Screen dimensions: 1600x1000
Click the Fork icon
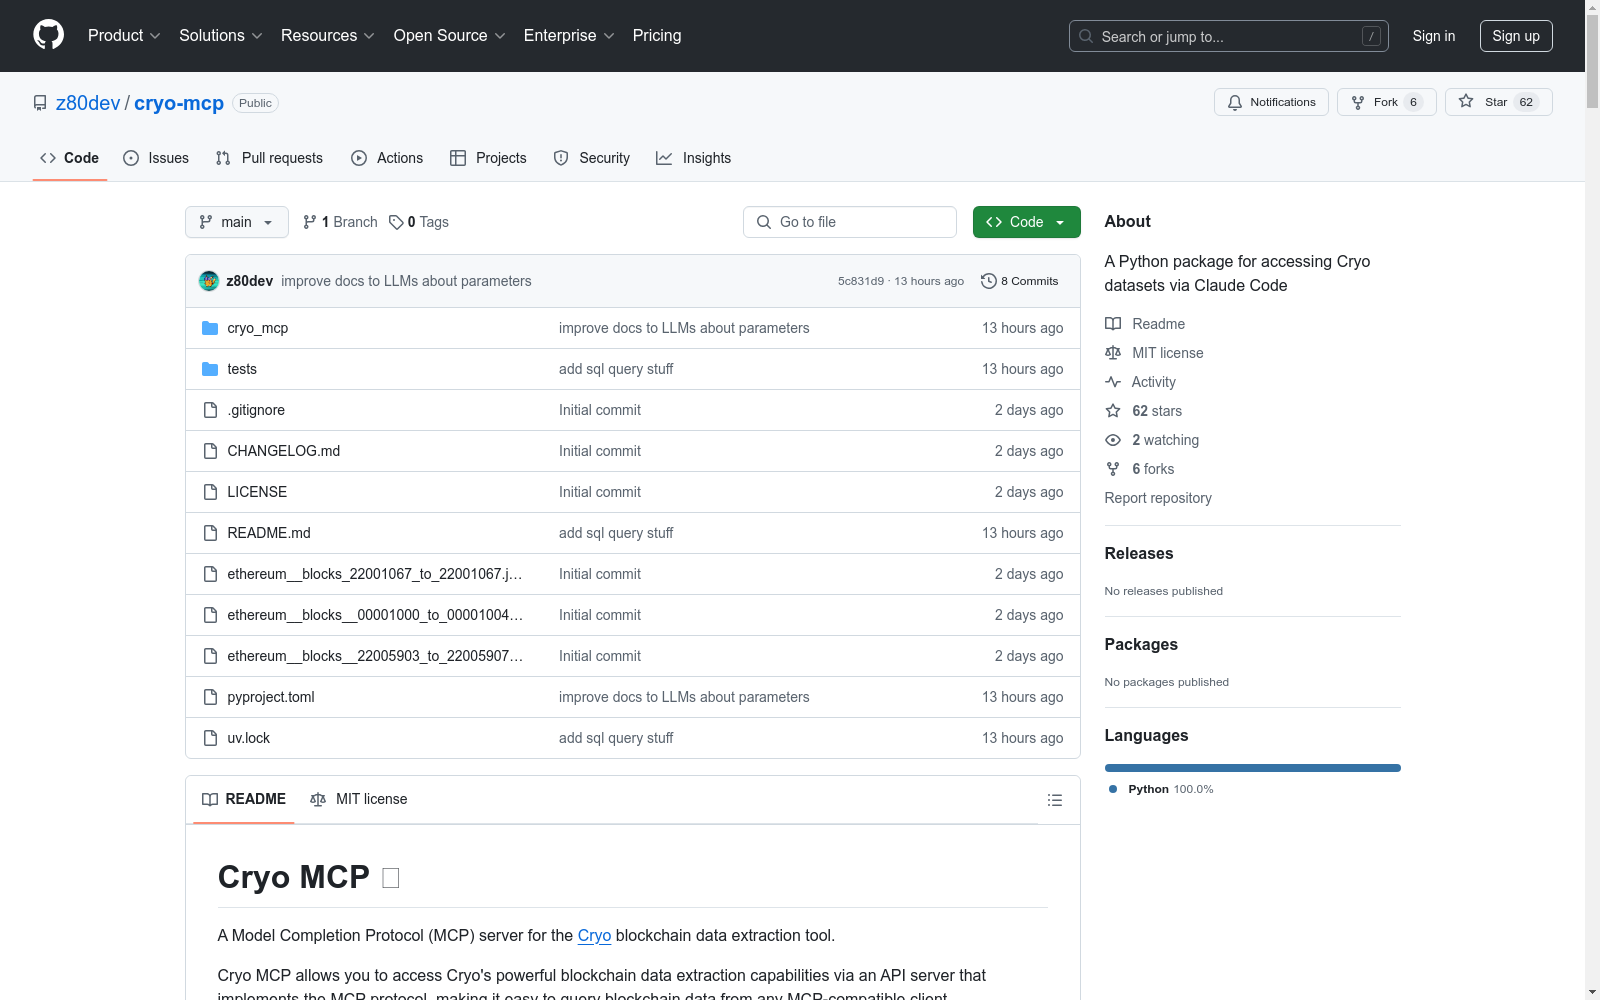(x=1358, y=102)
